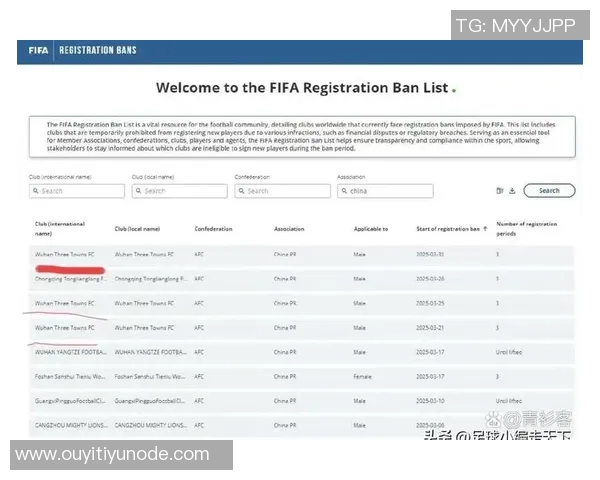Sort by the Applicable to column header
Image resolution: width=600 pixels, height=480 pixels.
tap(370, 229)
